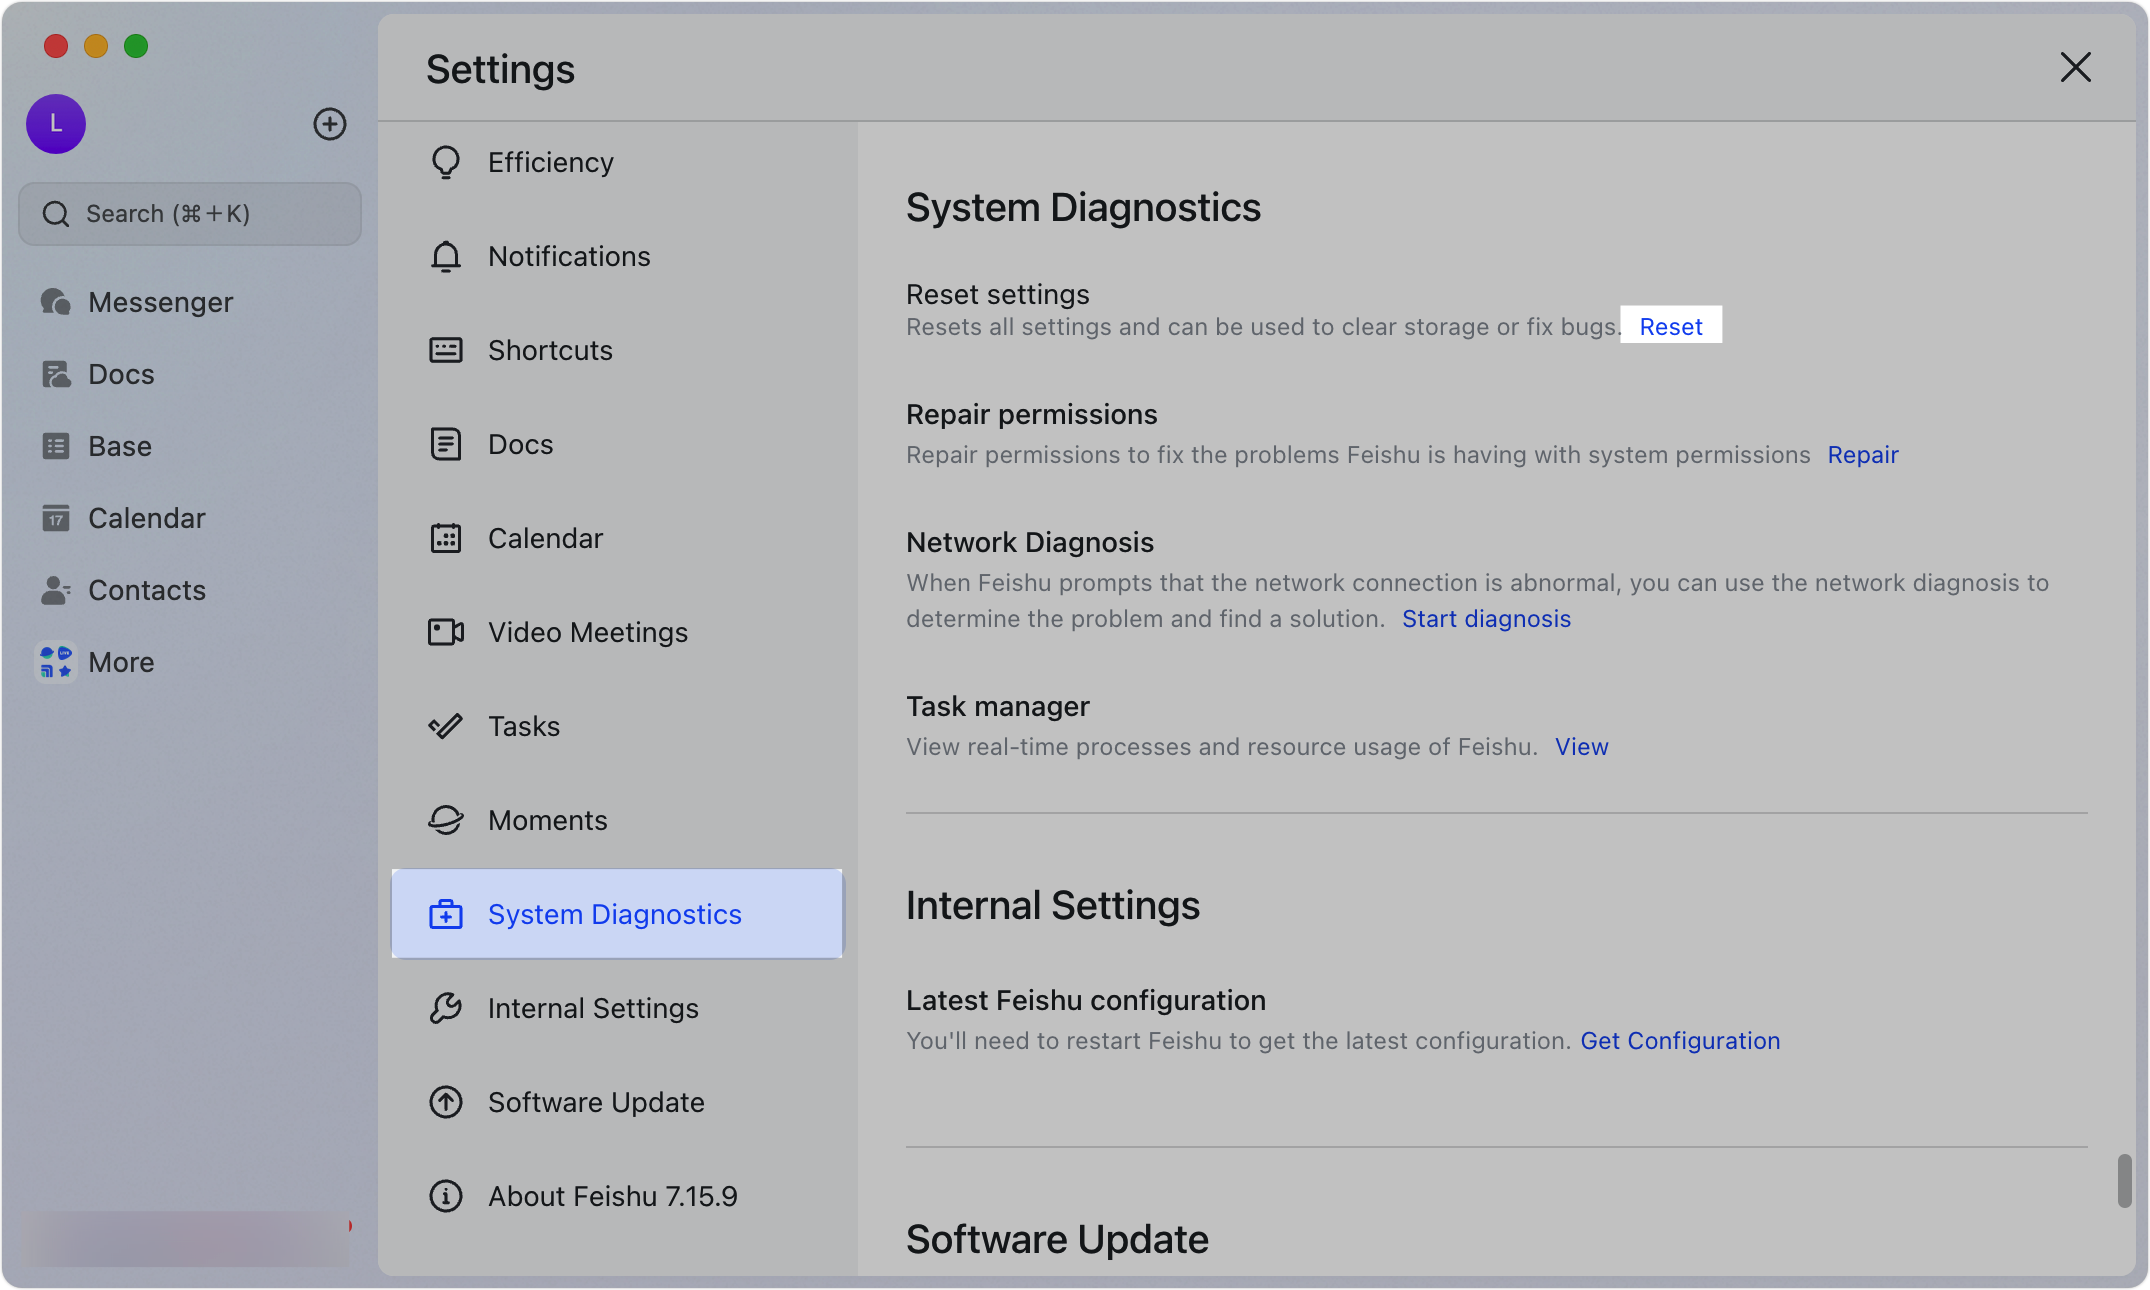Screen dimensions: 2150x1290
Task: Click the About Feishu info icon
Action: click(446, 1196)
